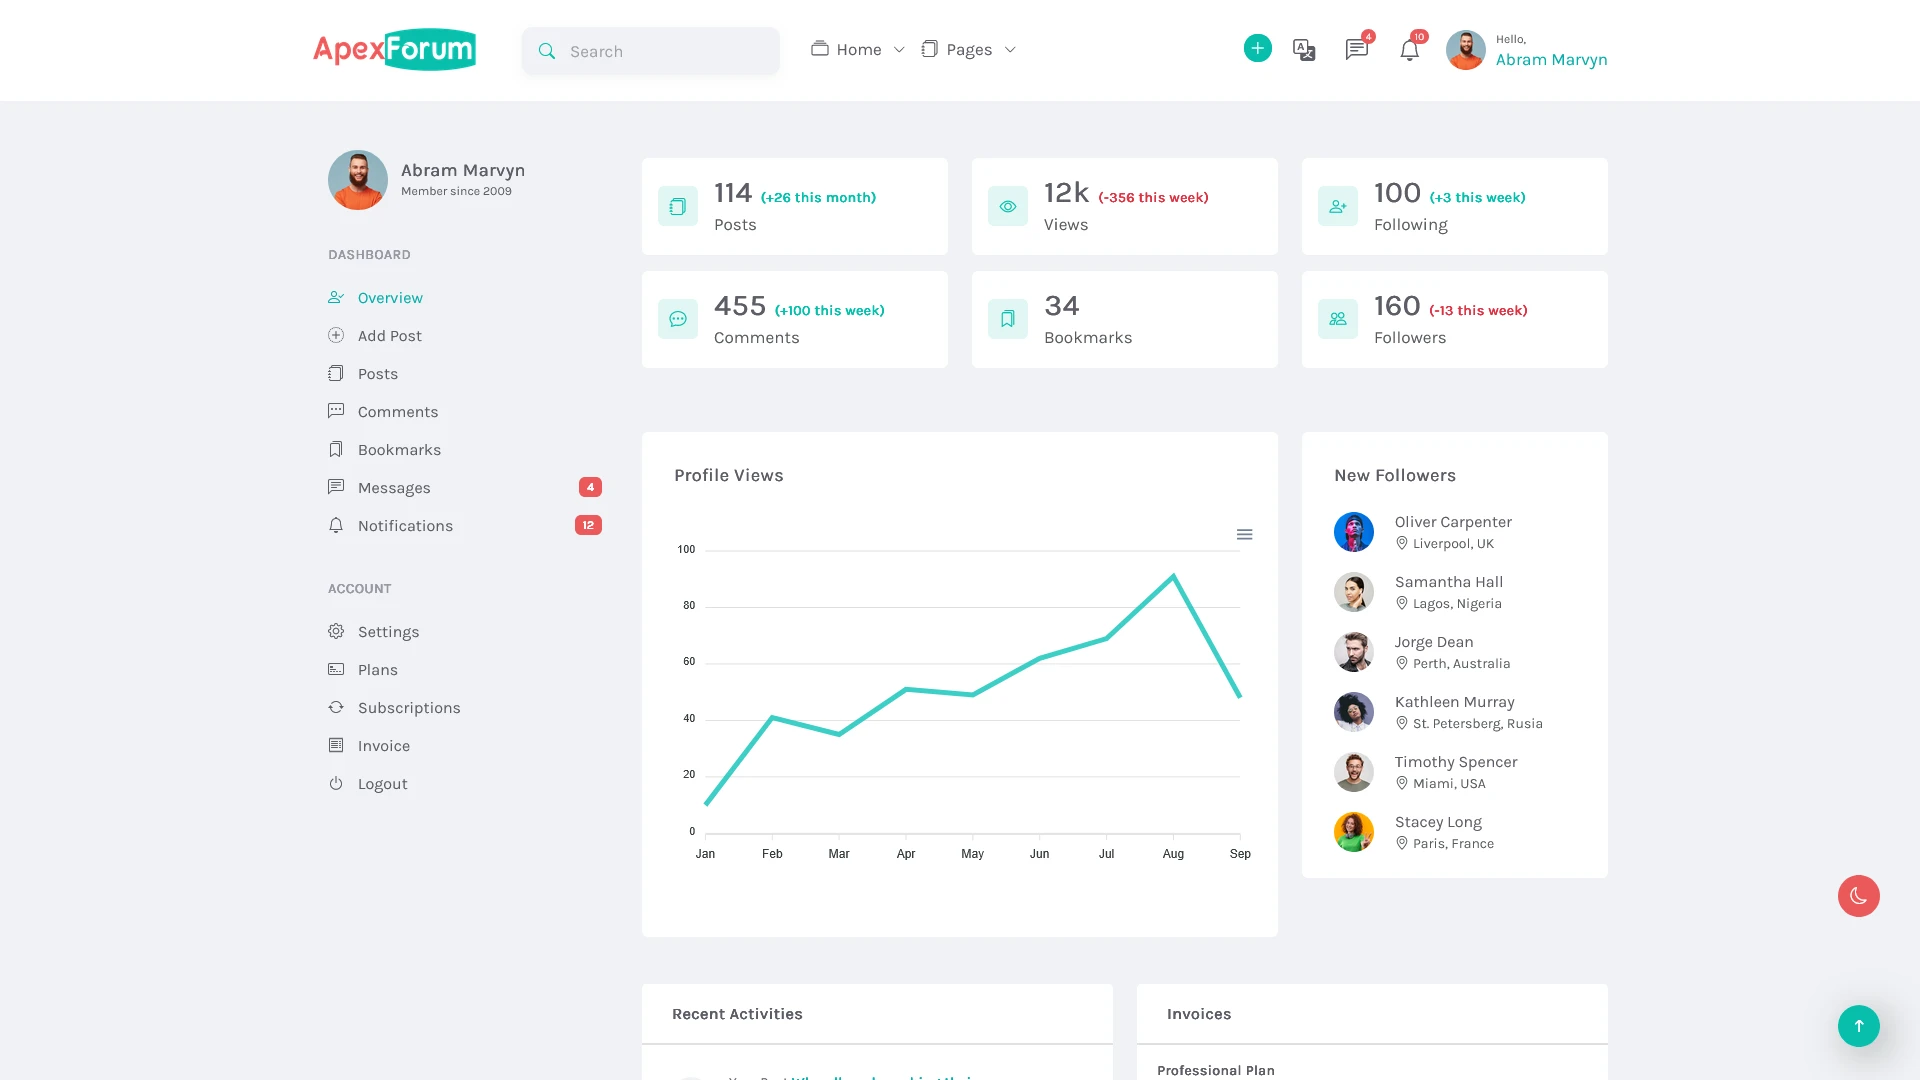Click the Plans card icon

[x=336, y=669]
